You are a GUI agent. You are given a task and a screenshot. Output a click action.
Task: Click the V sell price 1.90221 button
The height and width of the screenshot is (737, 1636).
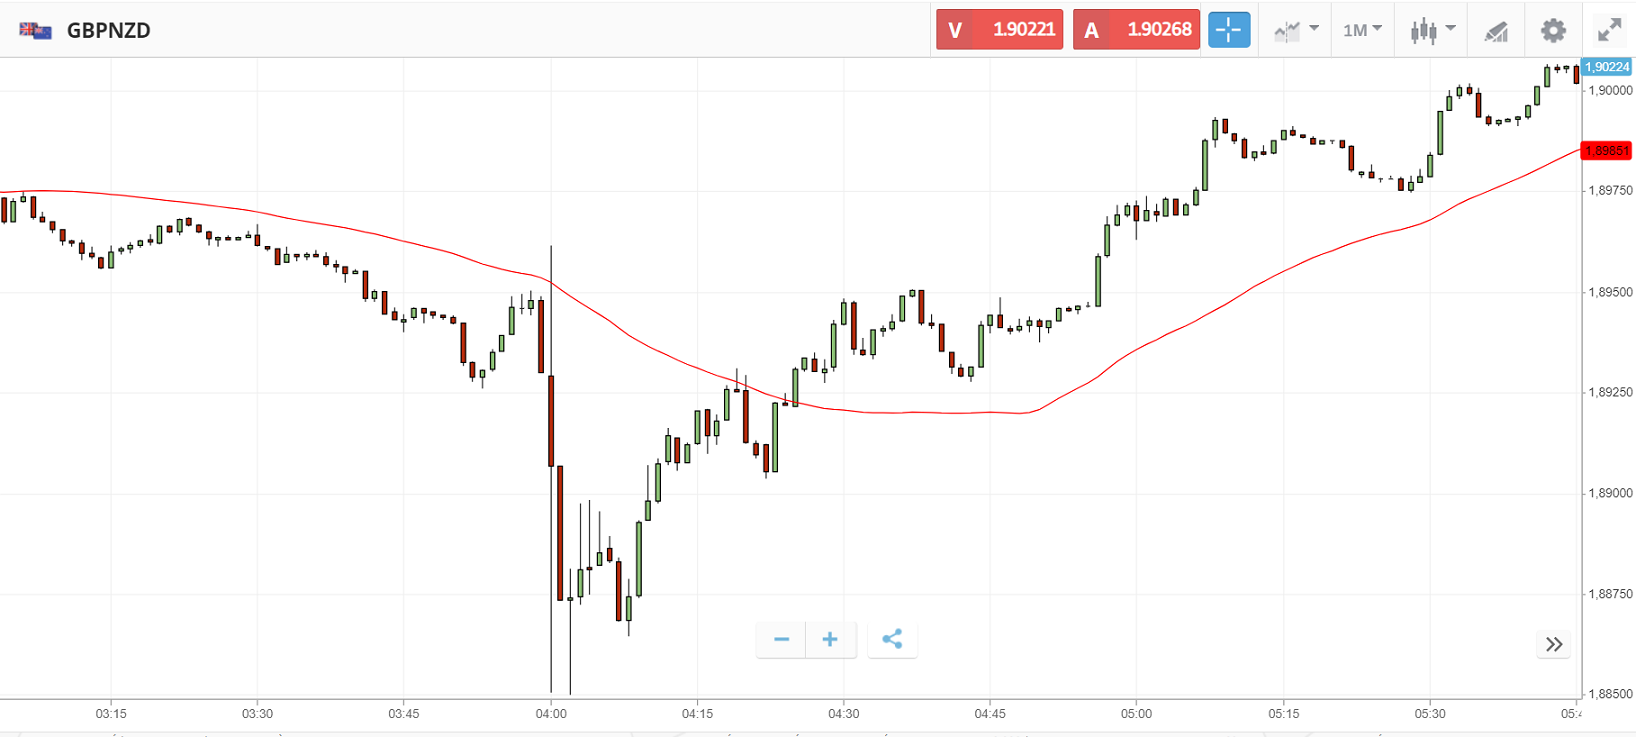999,30
